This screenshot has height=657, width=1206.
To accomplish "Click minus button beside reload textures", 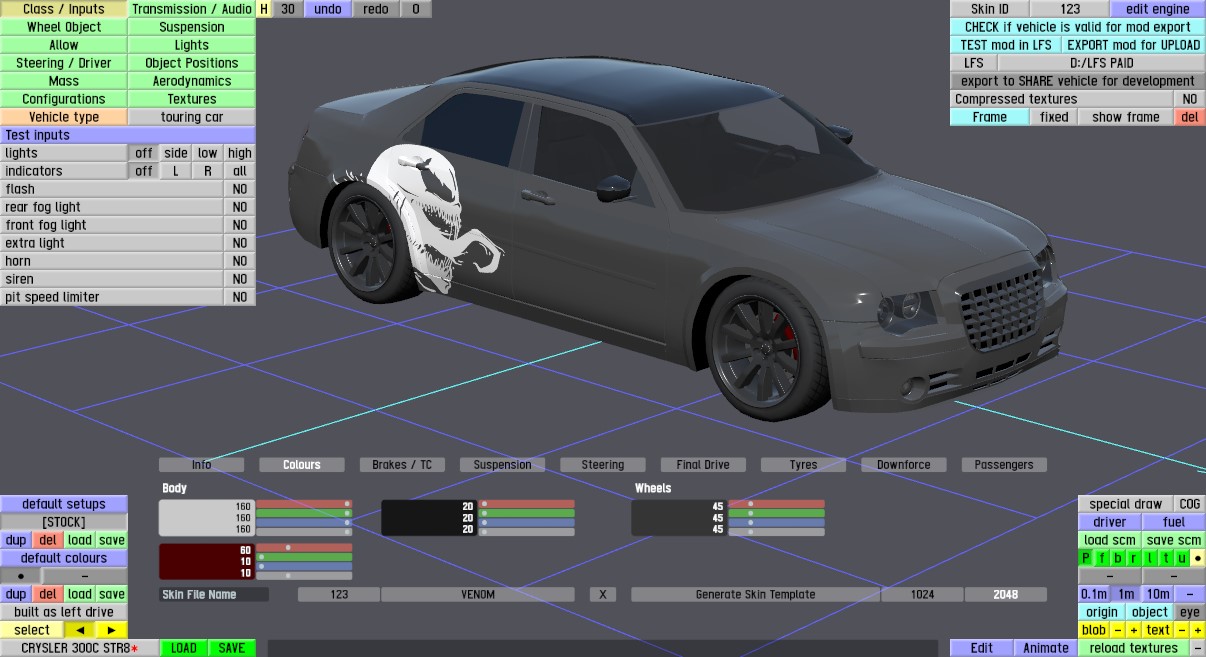I will [x=1198, y=648].
